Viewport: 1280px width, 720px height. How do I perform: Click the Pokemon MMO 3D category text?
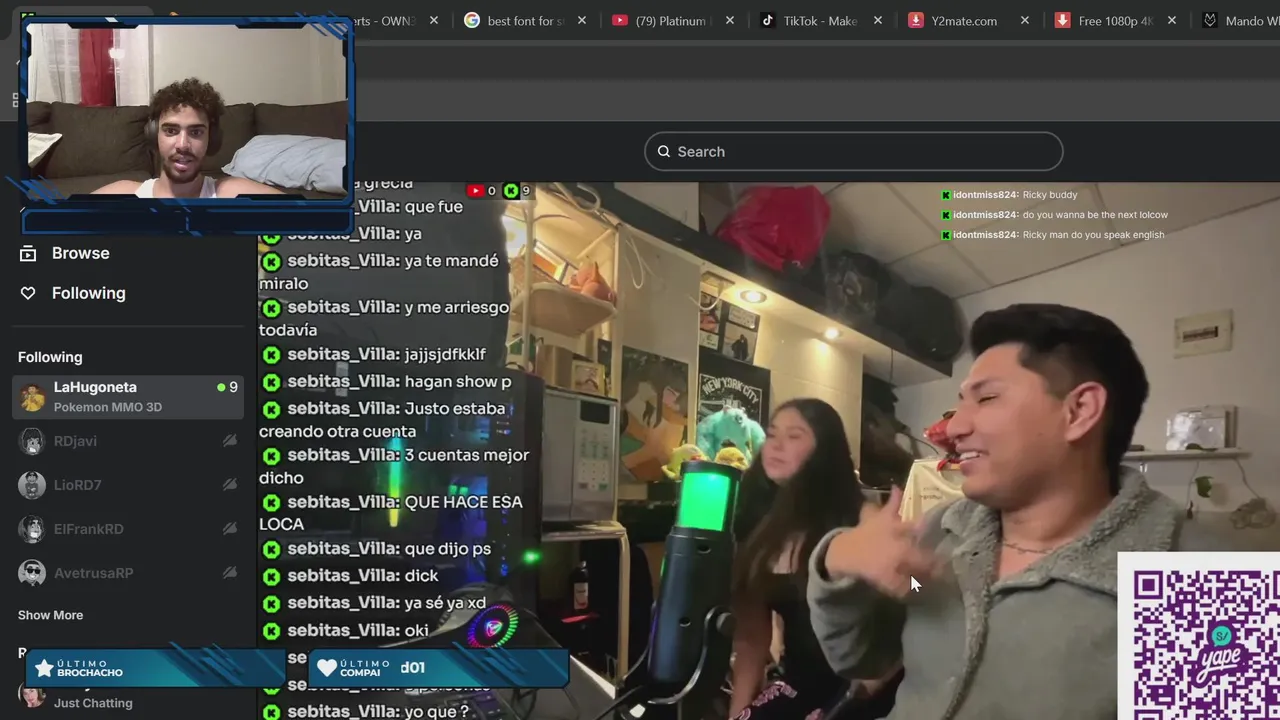coord(108,407)
